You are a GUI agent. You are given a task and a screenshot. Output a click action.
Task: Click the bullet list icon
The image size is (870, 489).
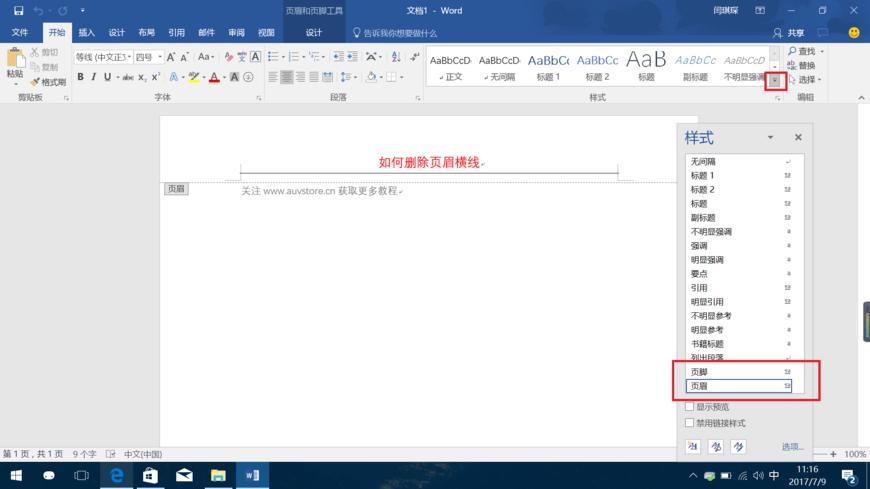pos(273,57)
